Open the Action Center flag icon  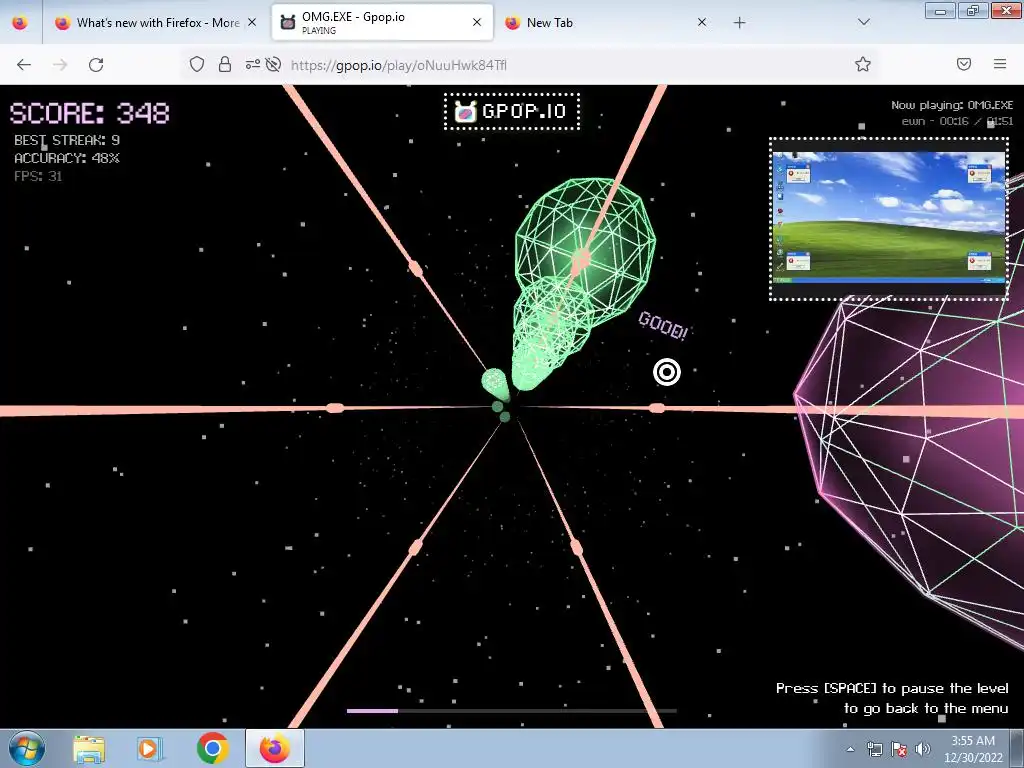tap(899, 749)
